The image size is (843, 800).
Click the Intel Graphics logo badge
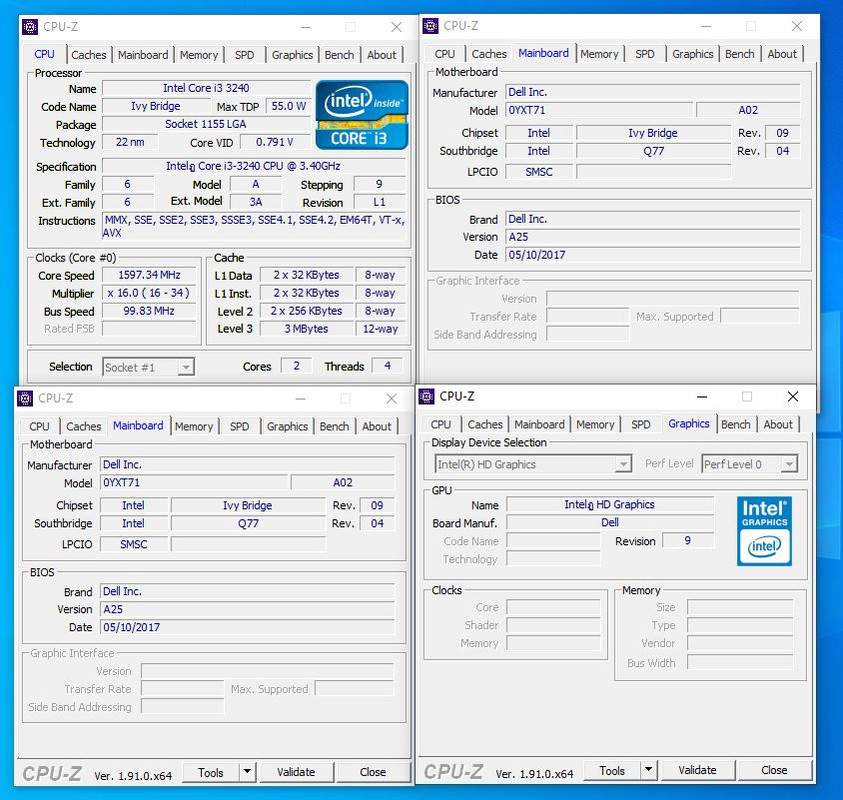(x=764, y=531)
